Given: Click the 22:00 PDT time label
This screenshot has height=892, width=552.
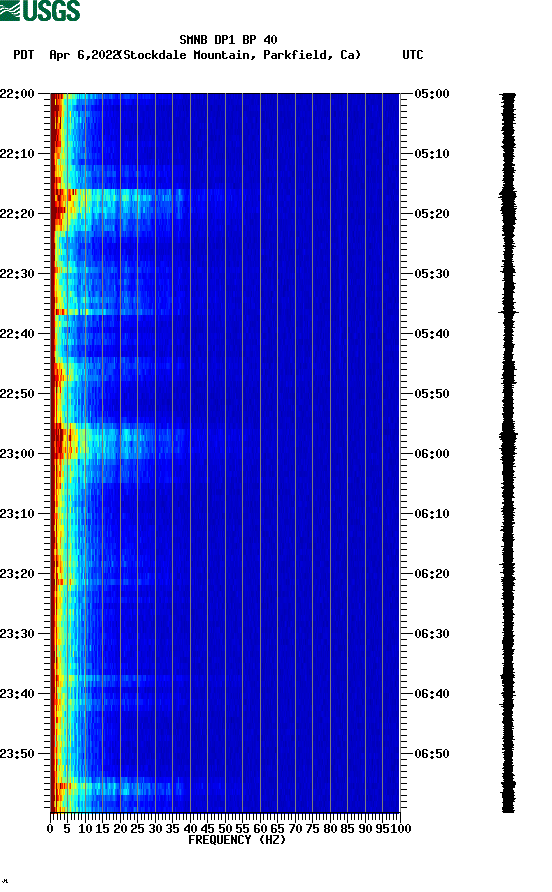Looking at the screenshot, I should pos(17,94).
